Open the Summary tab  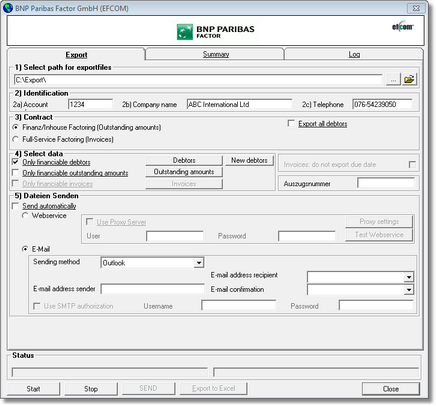pyautogui.click(x=216, y=54)
